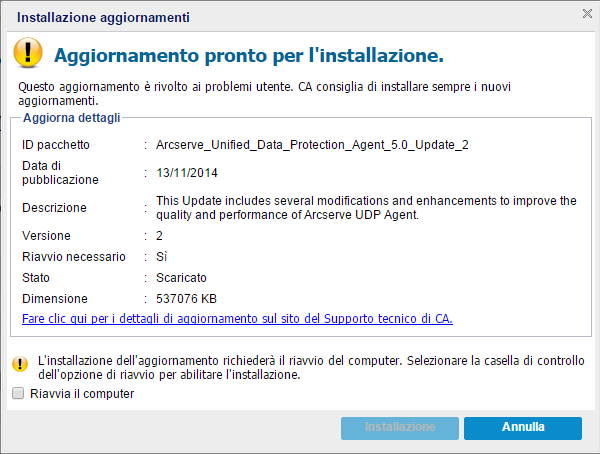Click the Versione value 2

tap(160, 237)
